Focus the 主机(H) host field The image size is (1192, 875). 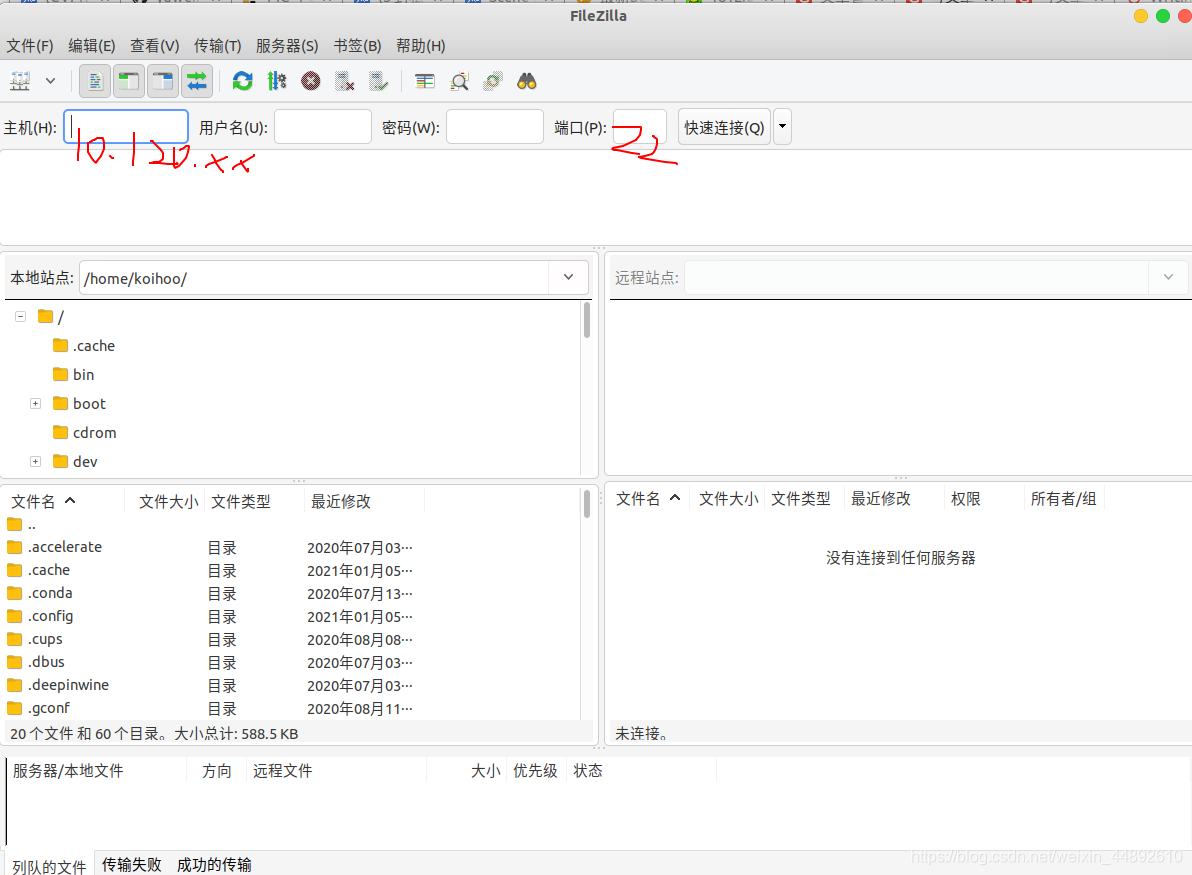[126, 127]
